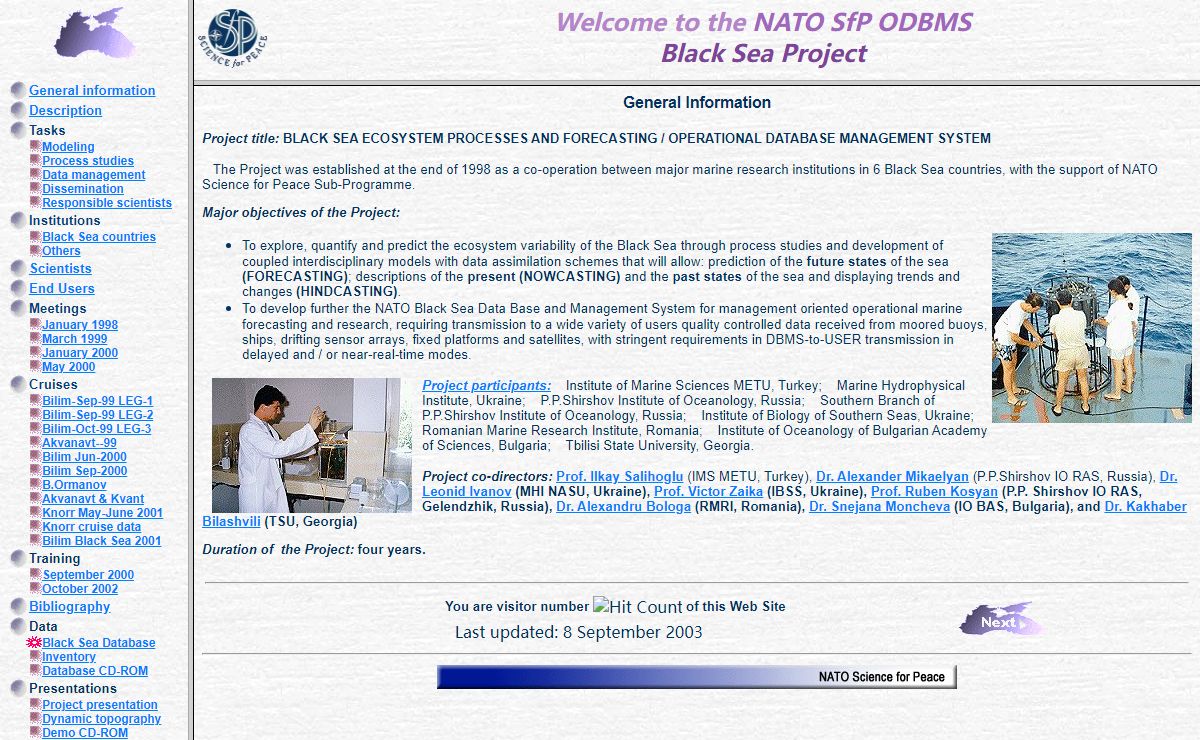Open Scientists page link
Viewport: 1200px width, 740px height.
(x=60, y=268)
